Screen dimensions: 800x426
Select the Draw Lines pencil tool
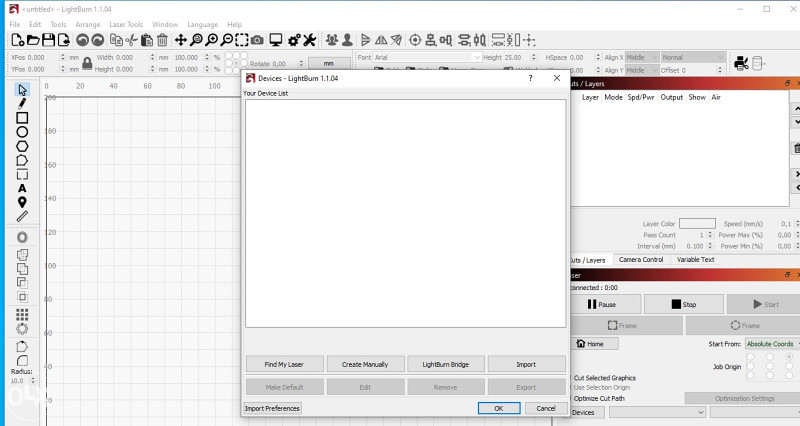pos(22,104)
